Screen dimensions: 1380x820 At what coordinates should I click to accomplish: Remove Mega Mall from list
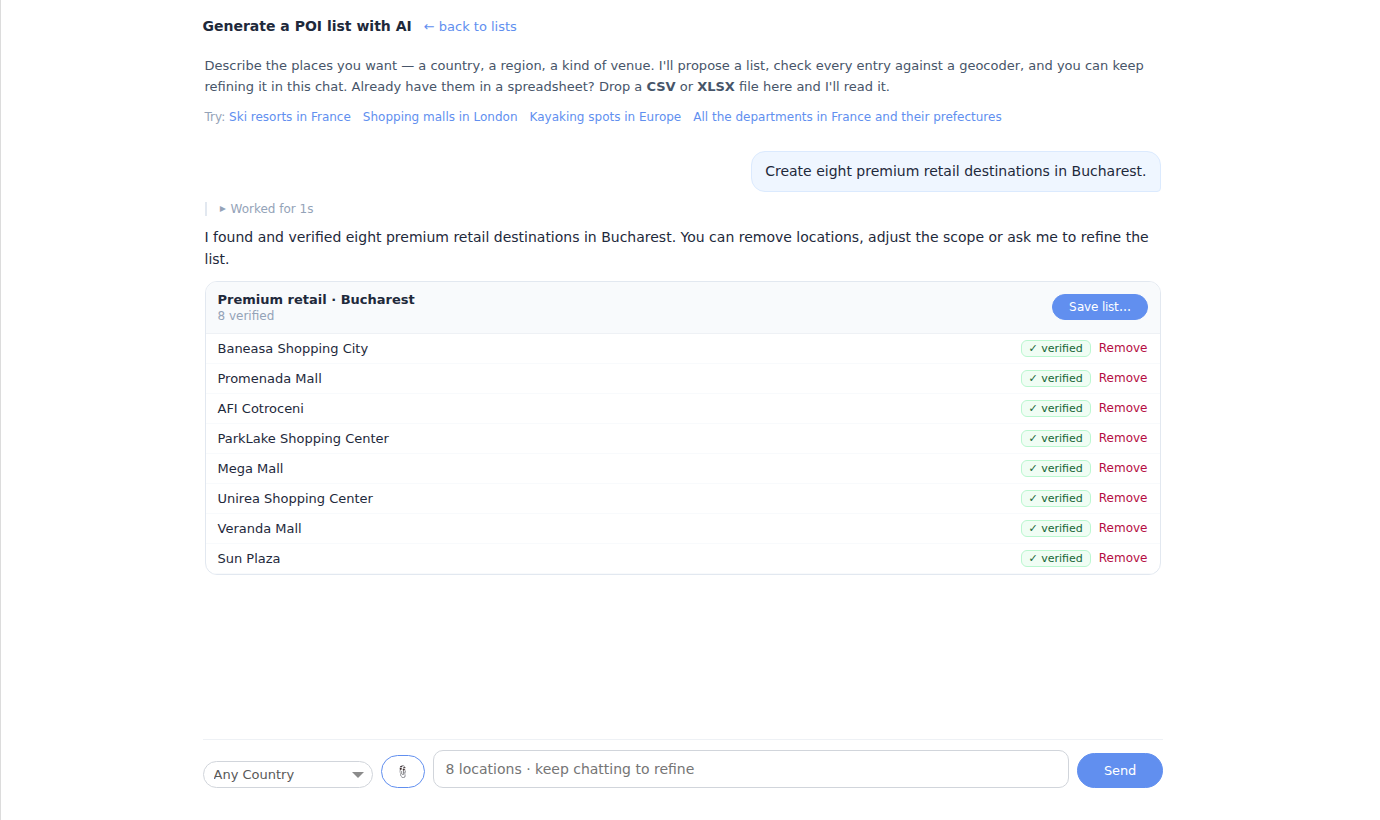point(1123,468)
